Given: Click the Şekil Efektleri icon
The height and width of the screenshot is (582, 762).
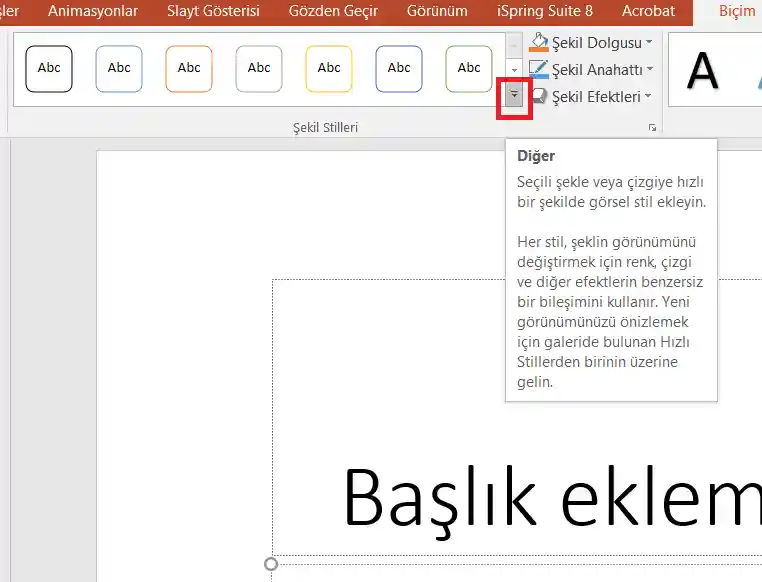Looking at the screenshot, I should click(x=538, y=96).
